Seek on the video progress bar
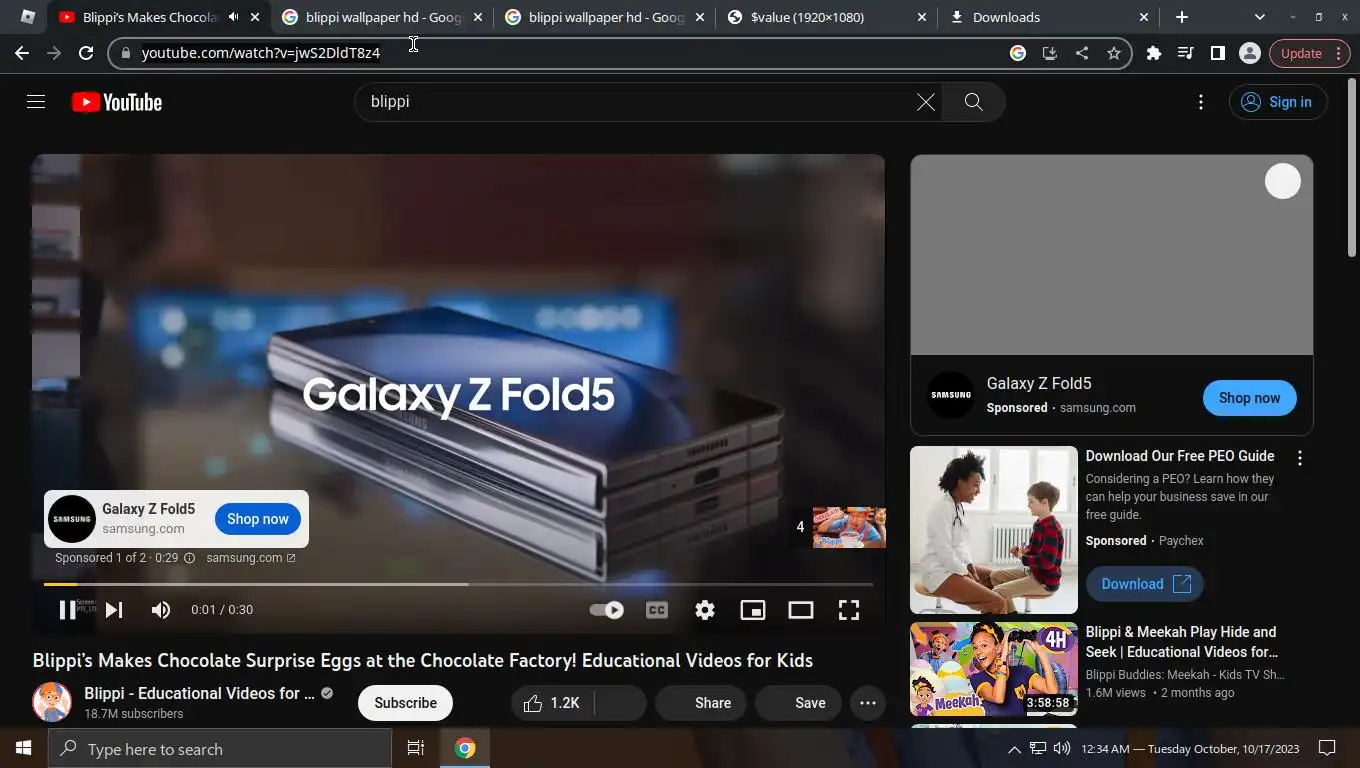 pyautogui.click(x=458, y=584)
